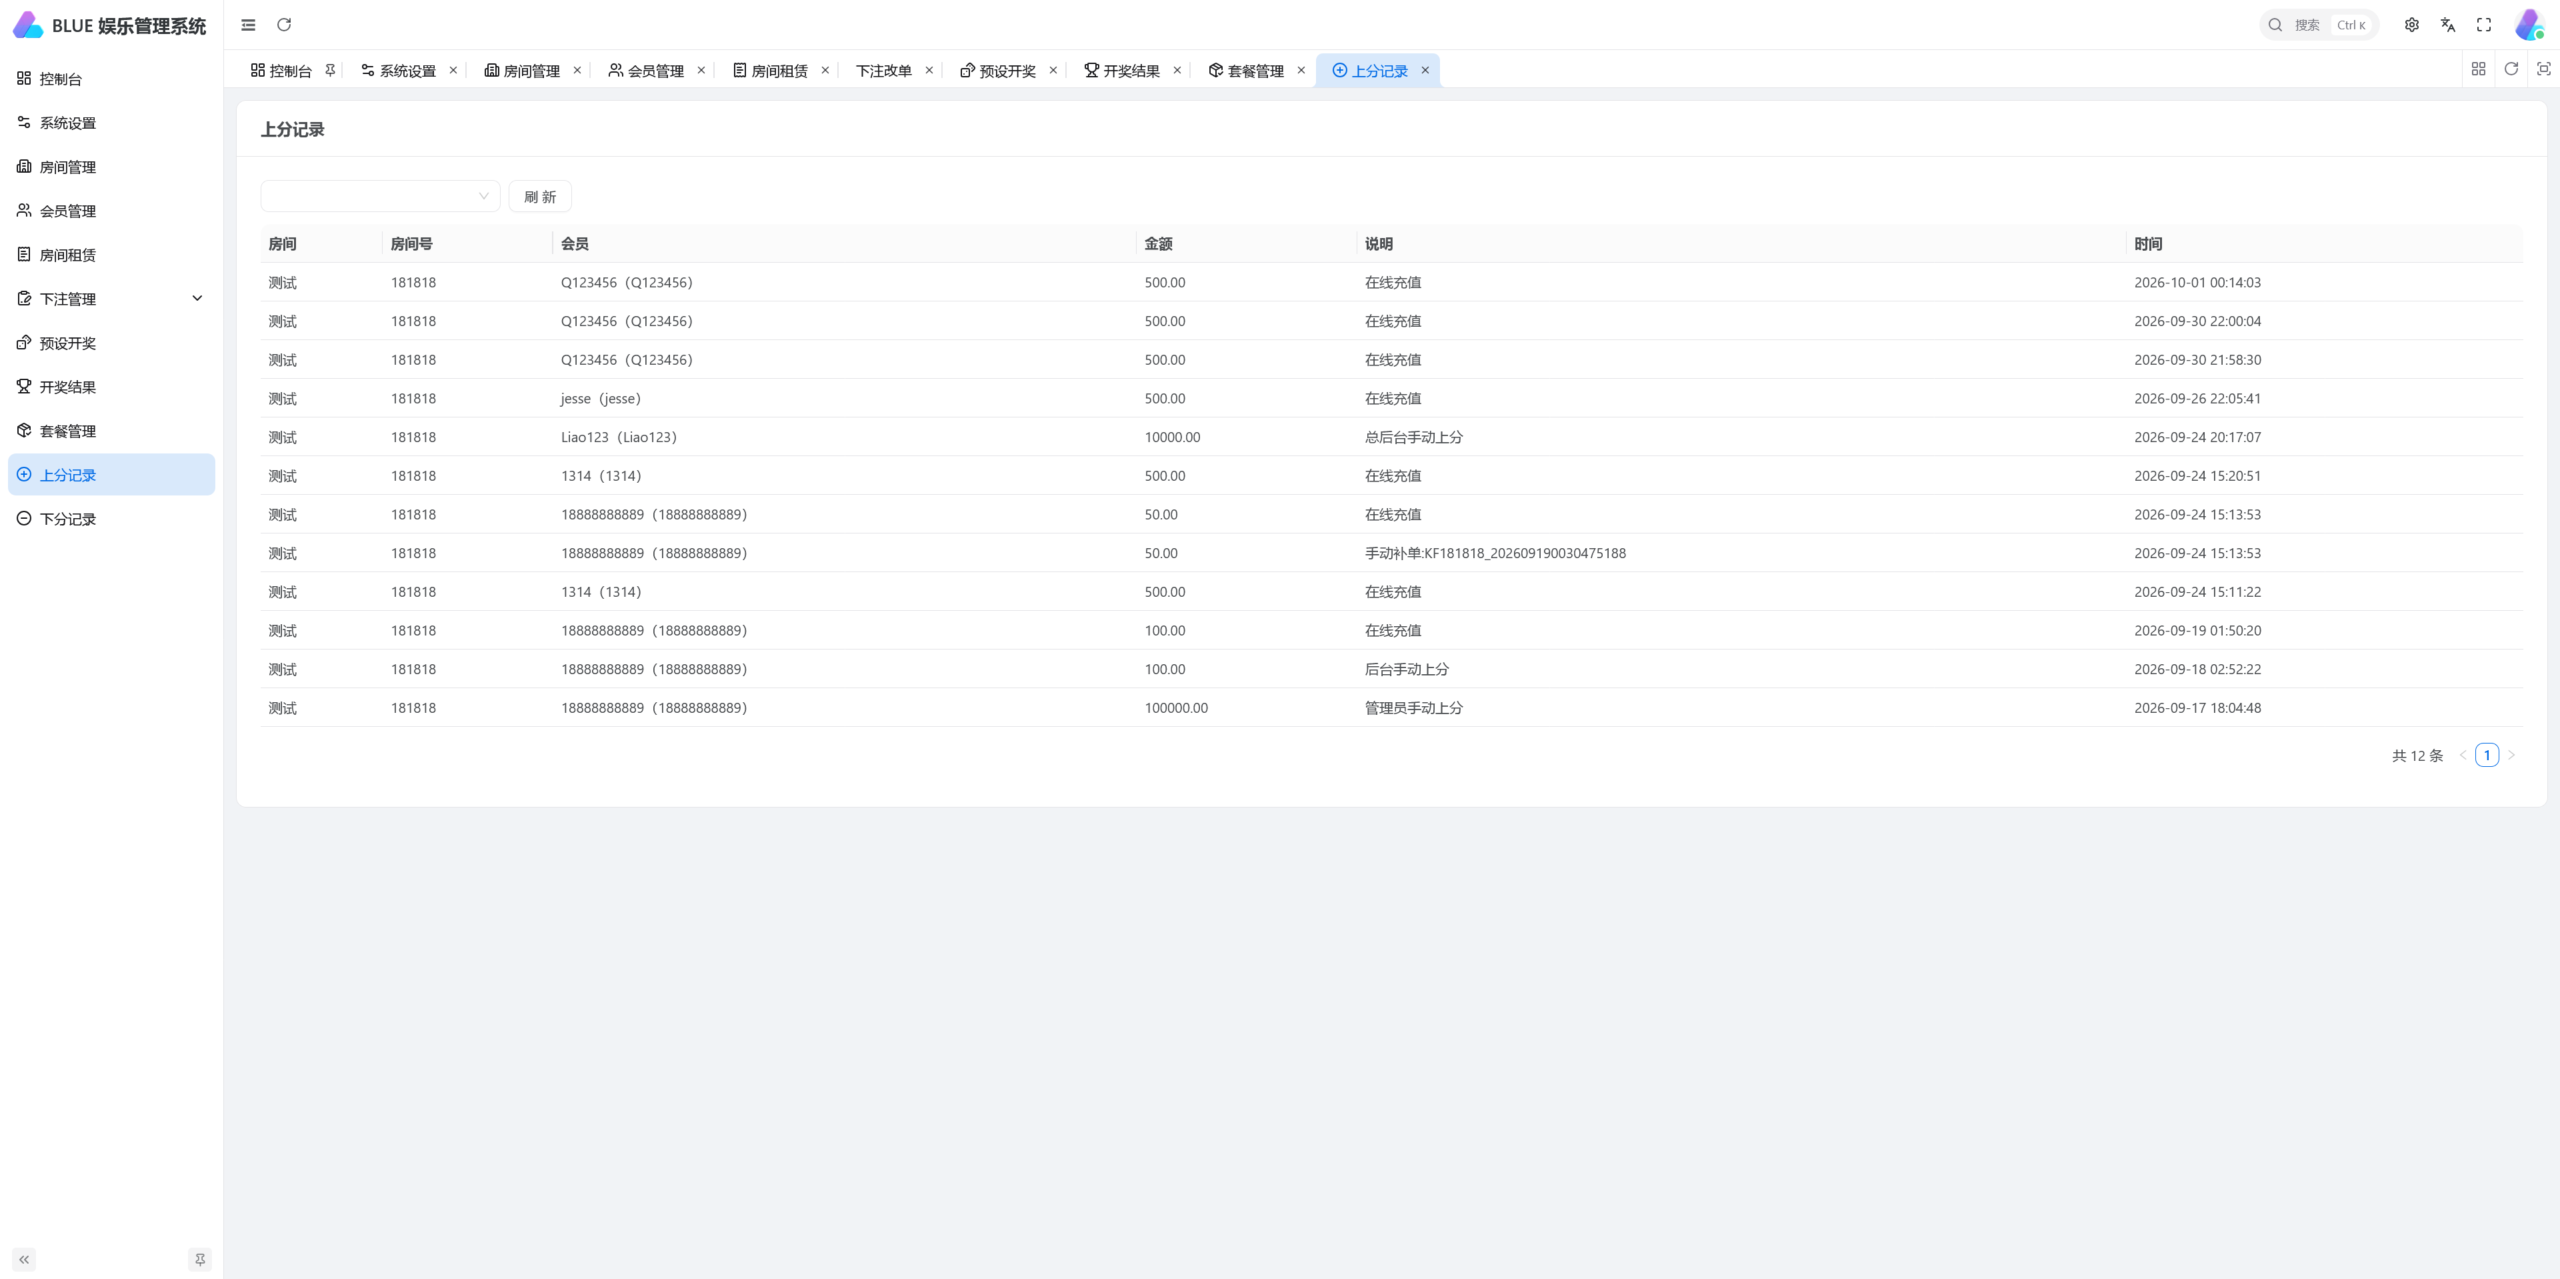Focus the 搜索 search box
This screenshot has width=2560, height=1279.
(2318, 25)
